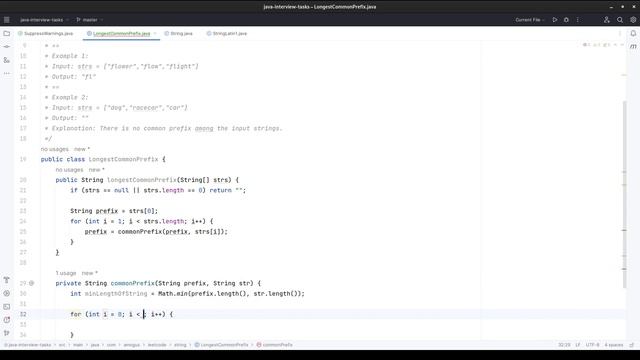
Task: Open the Project tool window
Action: pos(7,33)
